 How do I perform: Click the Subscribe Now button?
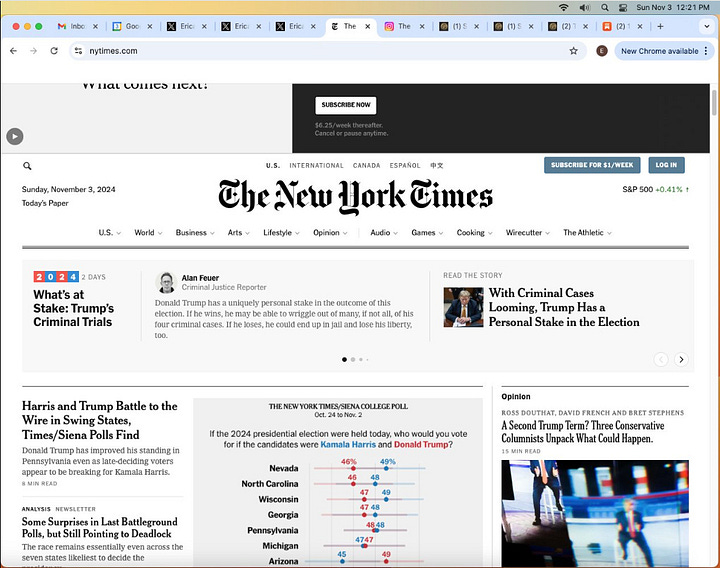click(346, 105)
